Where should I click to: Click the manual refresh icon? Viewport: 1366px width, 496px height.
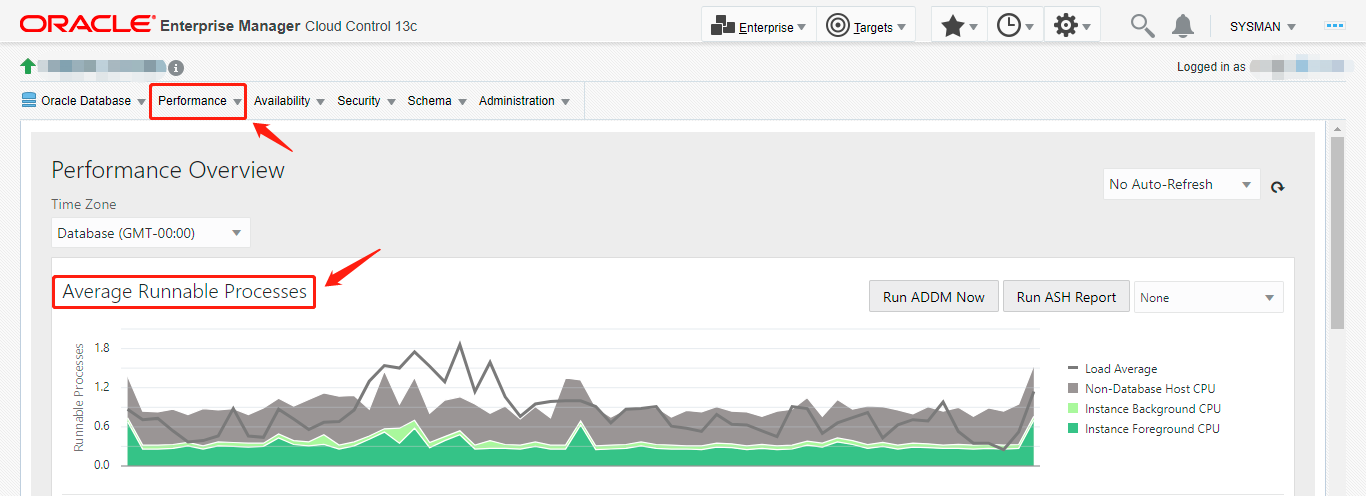coord(1277,186)
